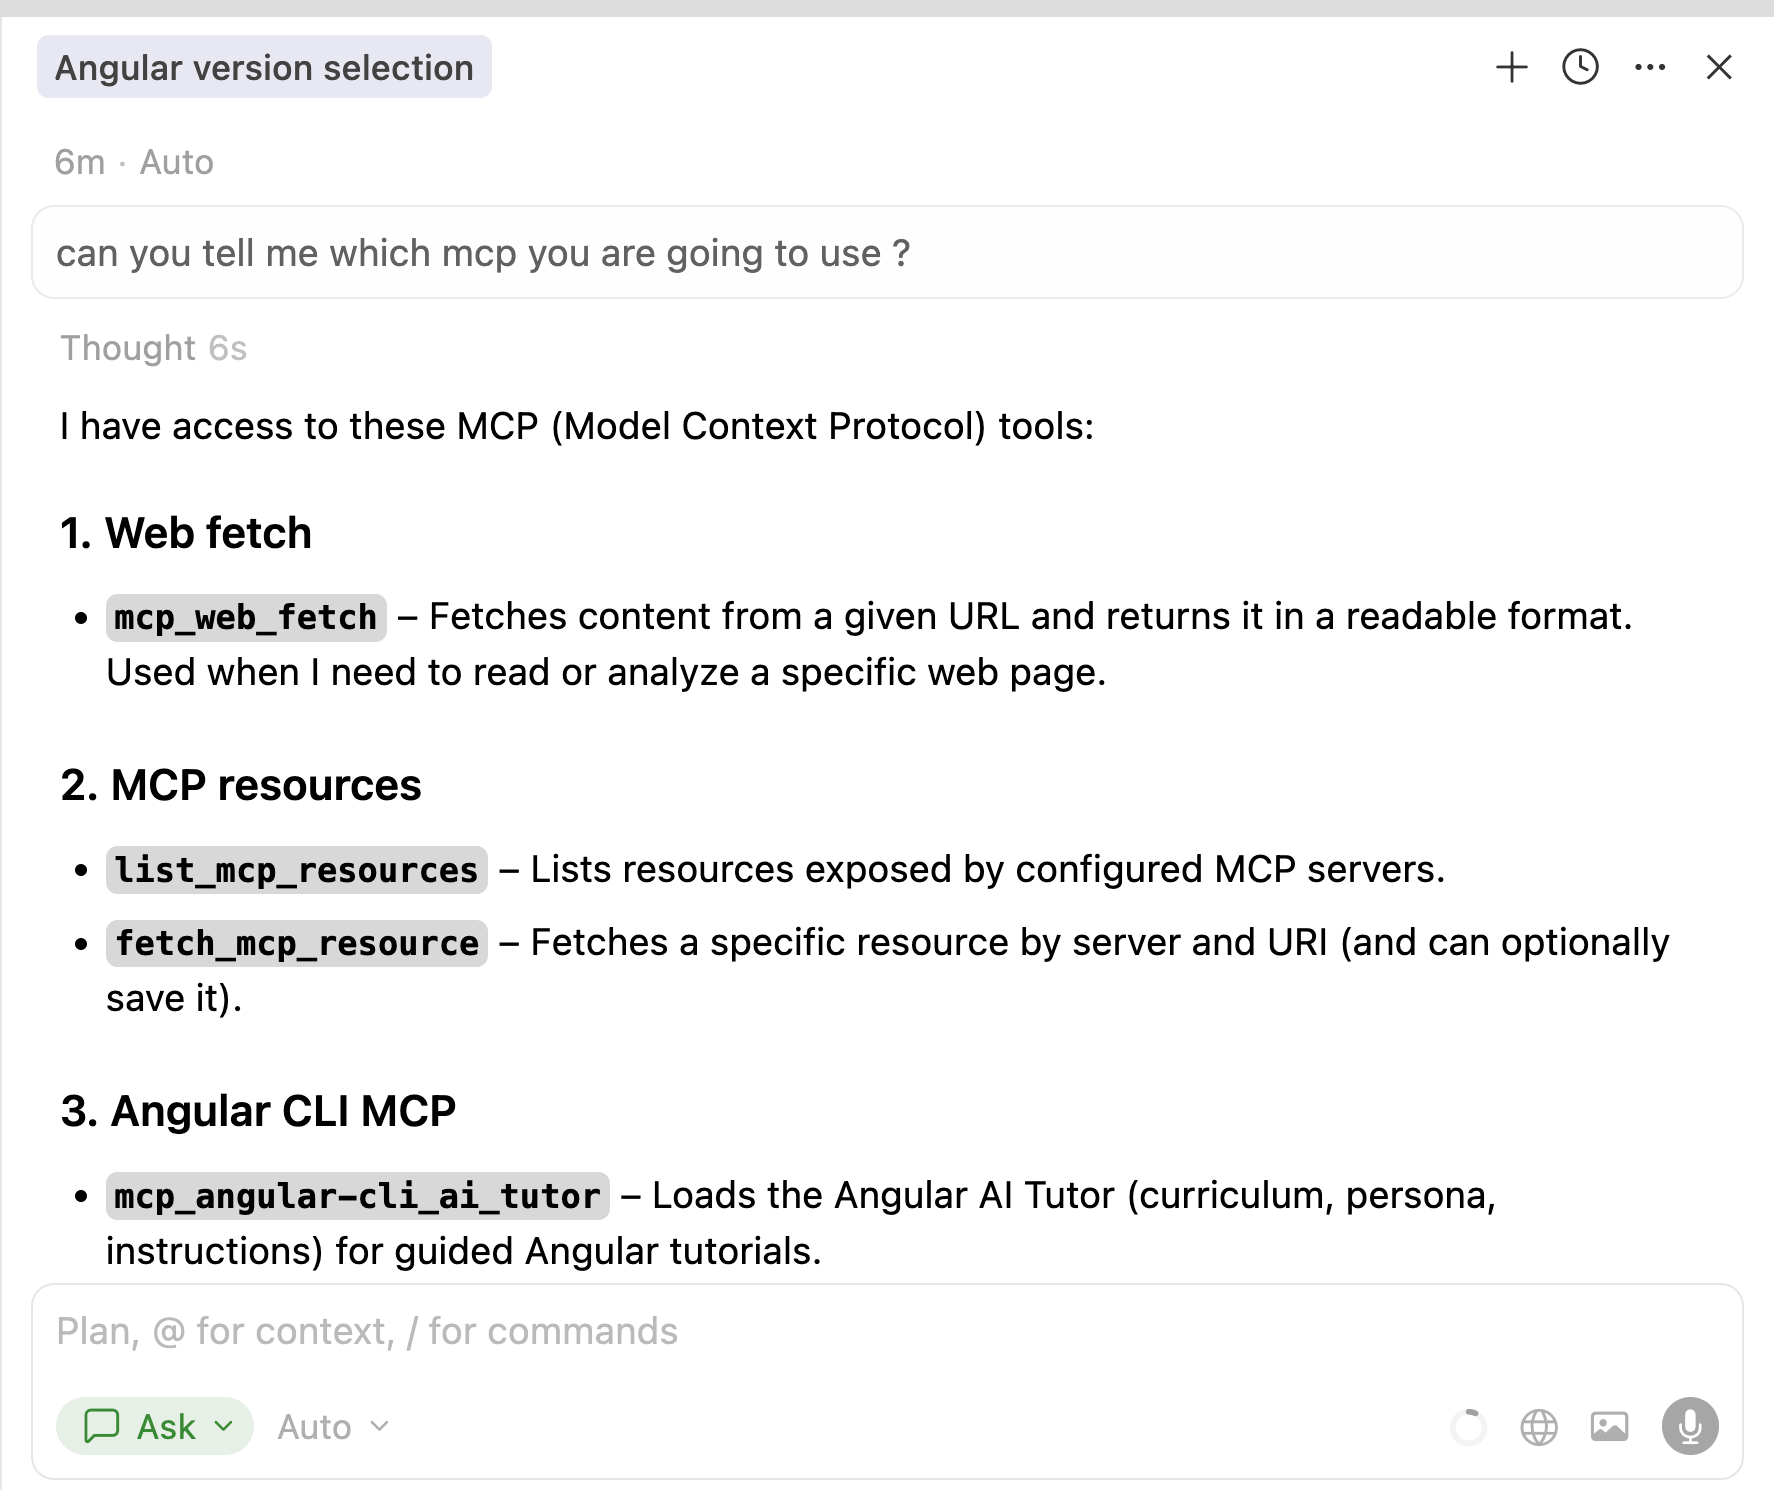Viewport: 1774px width, 1490px height.
Task: Select the list_mcp_resources code token
Action: coord(295,870)
